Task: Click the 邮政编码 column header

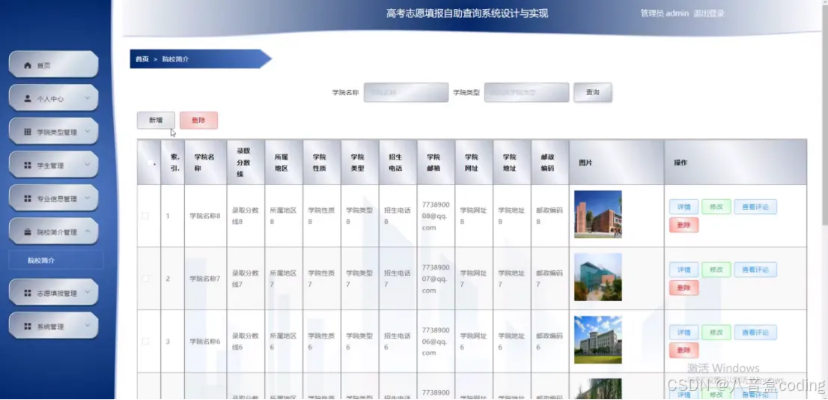Action: tap(550, 162)
